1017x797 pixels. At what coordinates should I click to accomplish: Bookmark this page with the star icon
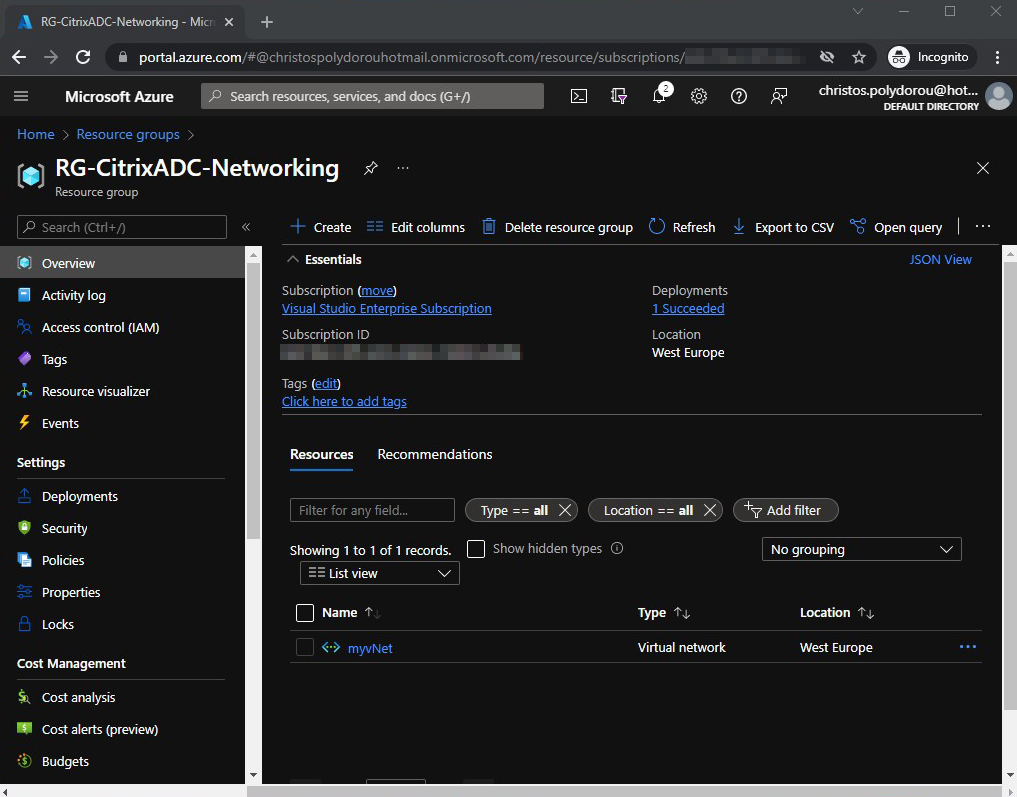coord(859,57)
